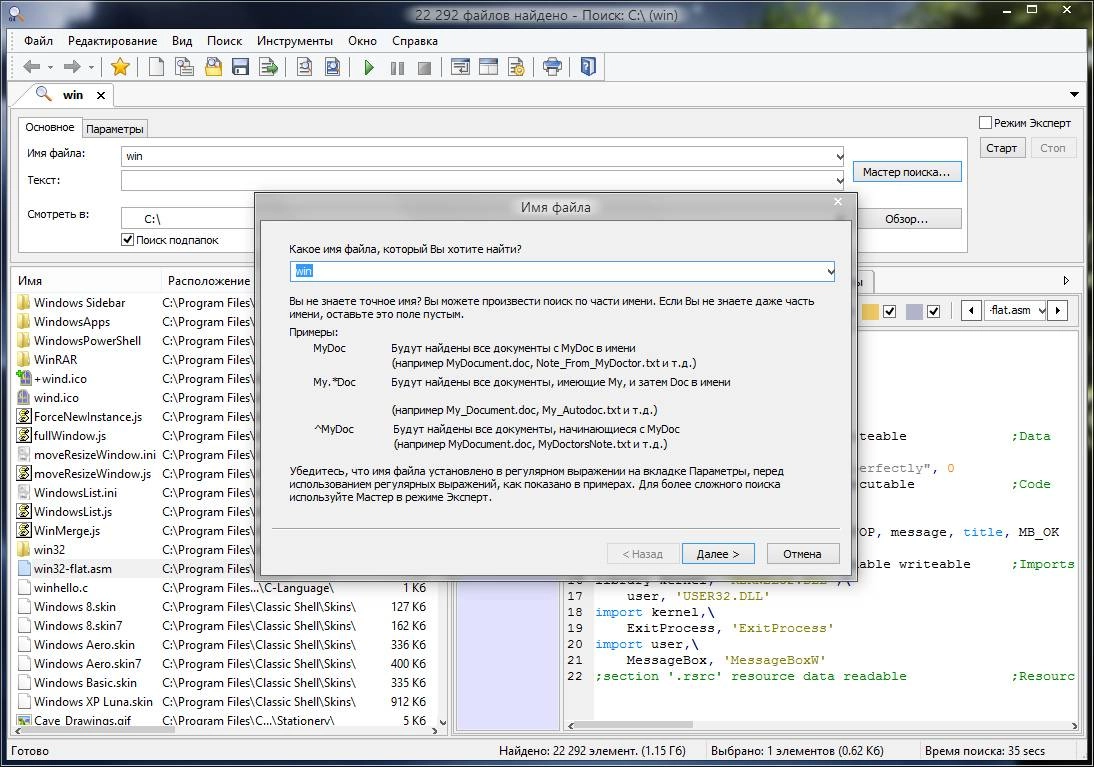Open the Инструменты menu

pos(294,40)
